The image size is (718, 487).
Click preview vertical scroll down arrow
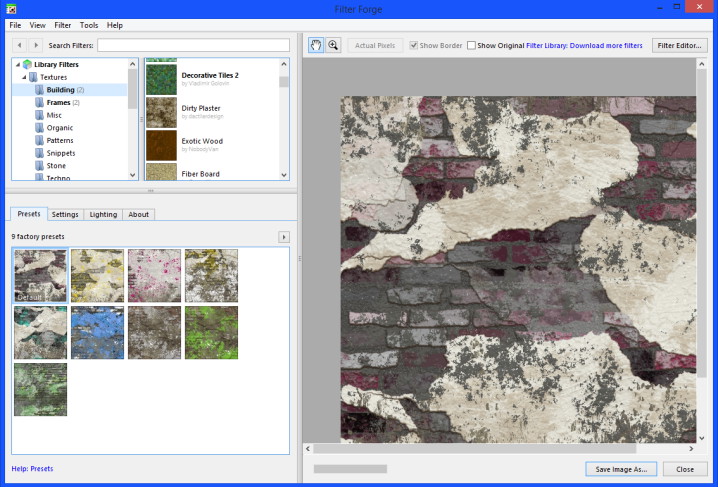pyautogui.click(x=702, y=438)
